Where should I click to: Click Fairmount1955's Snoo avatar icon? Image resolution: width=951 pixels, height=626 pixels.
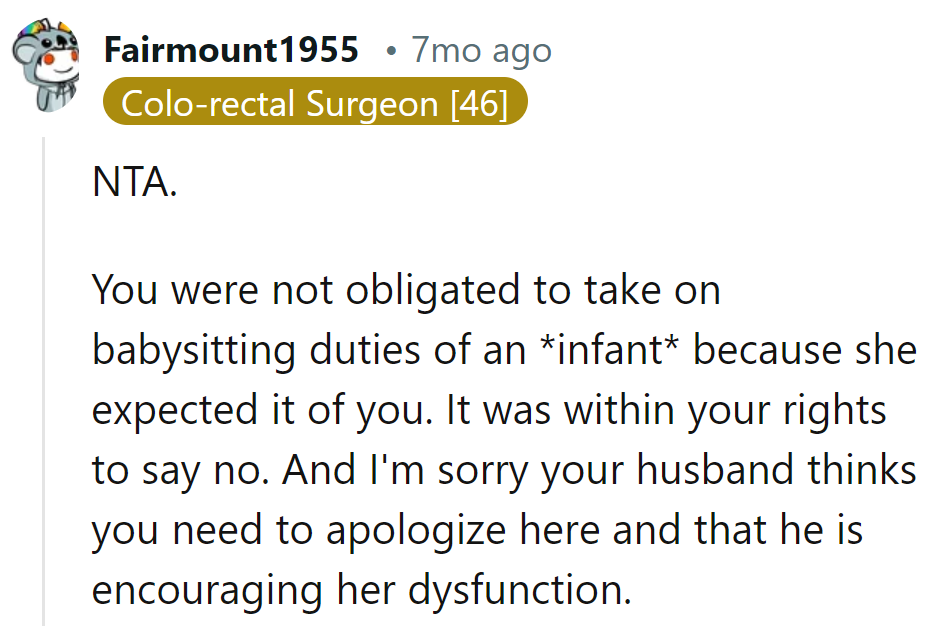(46, 68)
